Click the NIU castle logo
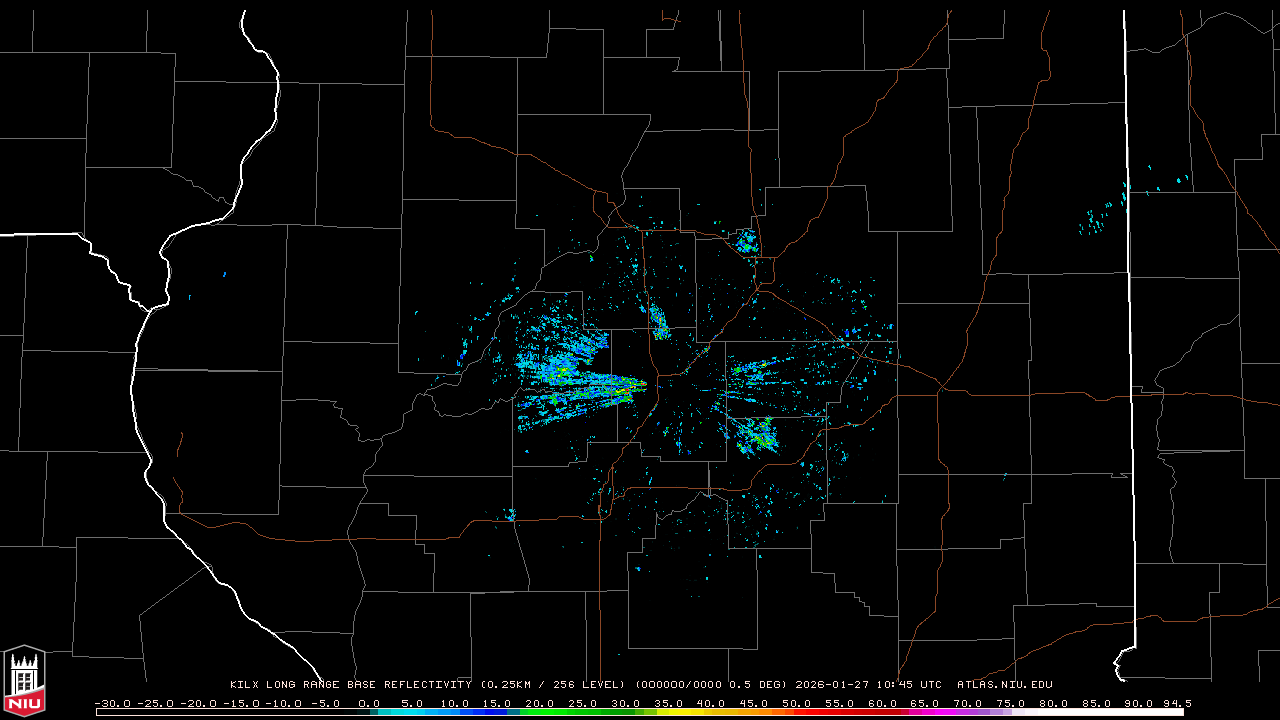Viewport: 1280px width, 720px height. [x=24, y=680]
